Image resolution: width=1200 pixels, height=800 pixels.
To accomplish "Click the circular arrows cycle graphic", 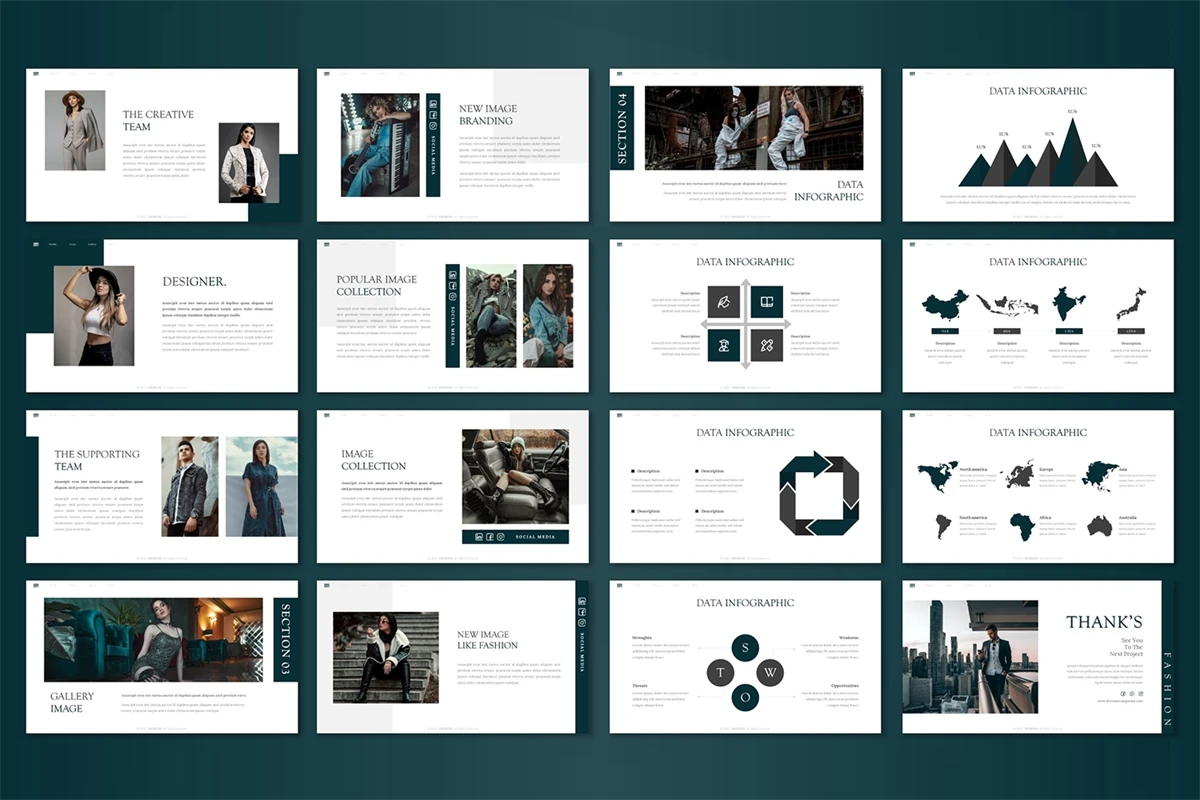I will pos(819,492).
